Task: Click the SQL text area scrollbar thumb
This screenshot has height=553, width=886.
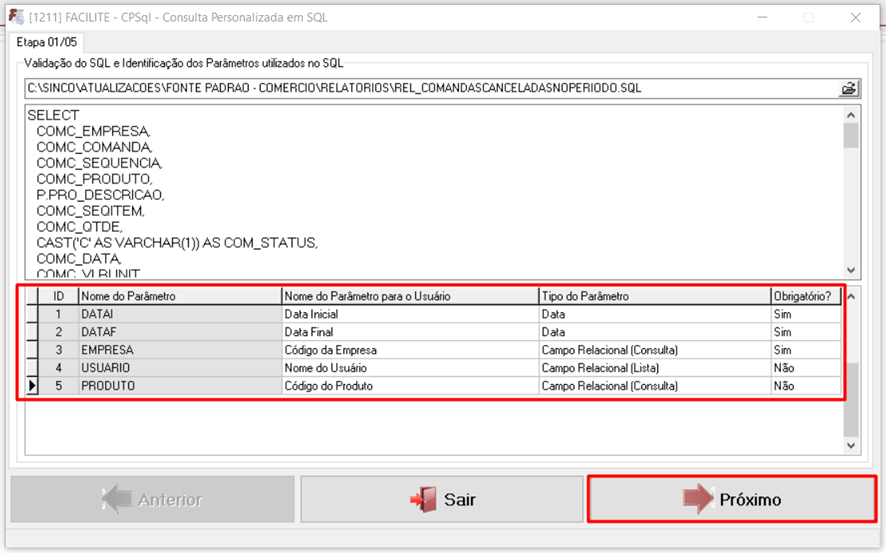Action: (x=851, y=136)
